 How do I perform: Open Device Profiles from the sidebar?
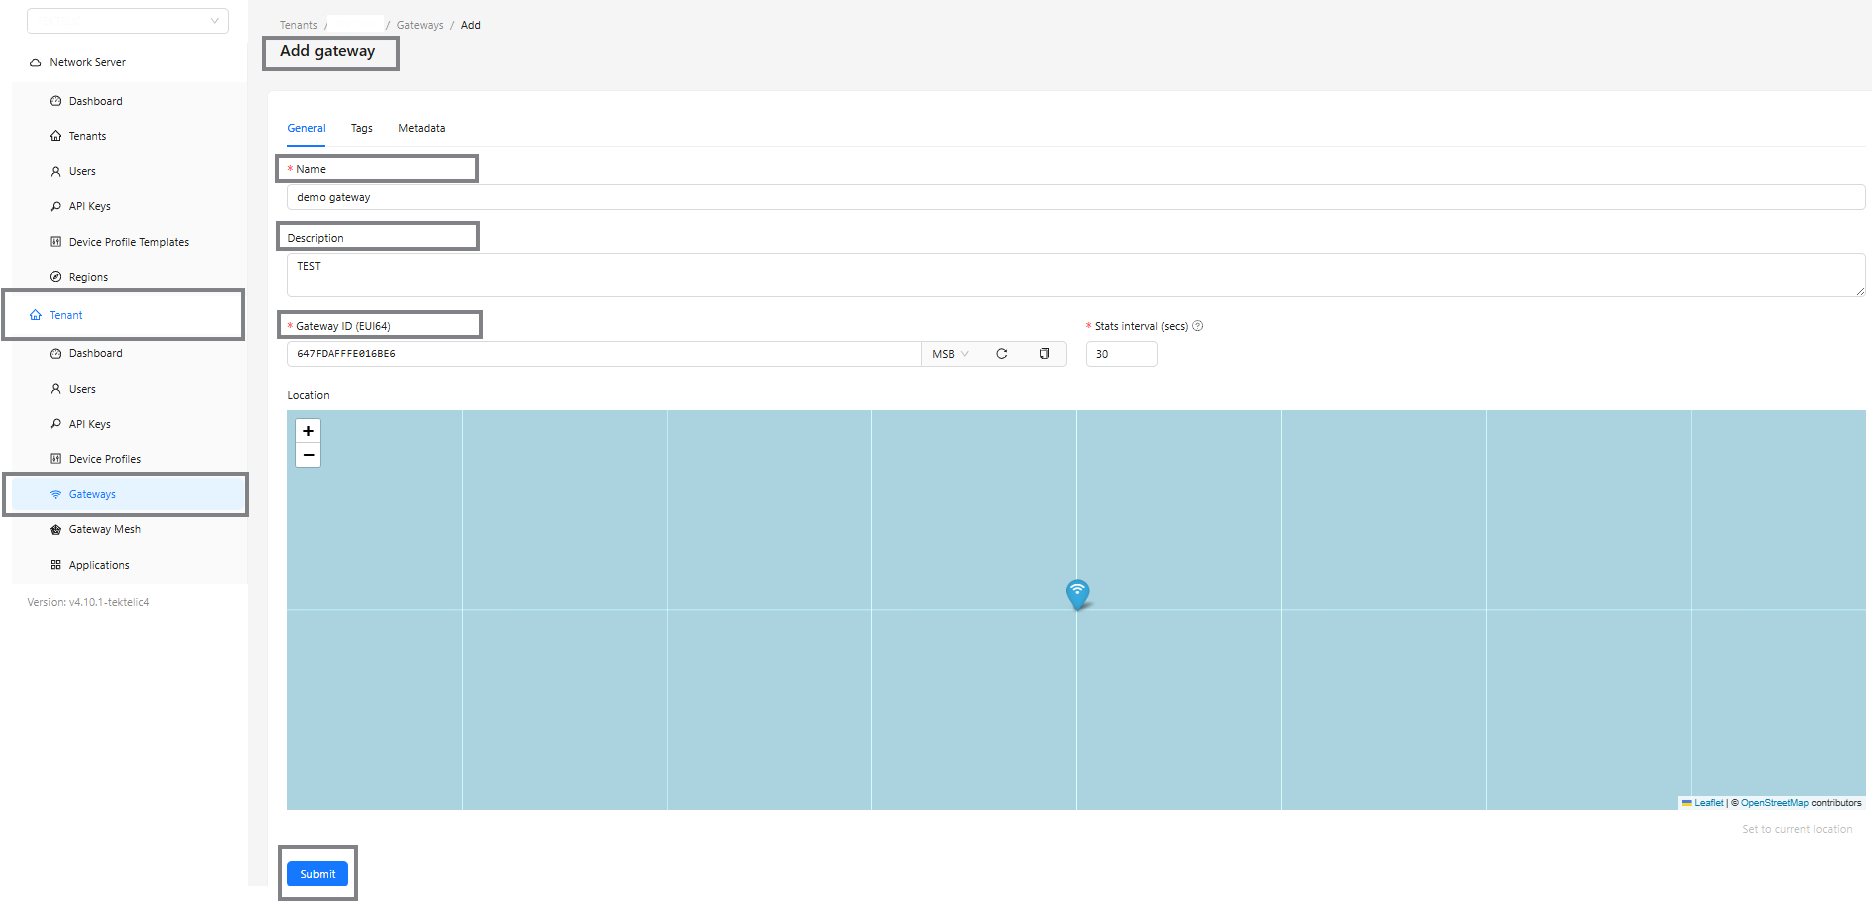point(105,458)
